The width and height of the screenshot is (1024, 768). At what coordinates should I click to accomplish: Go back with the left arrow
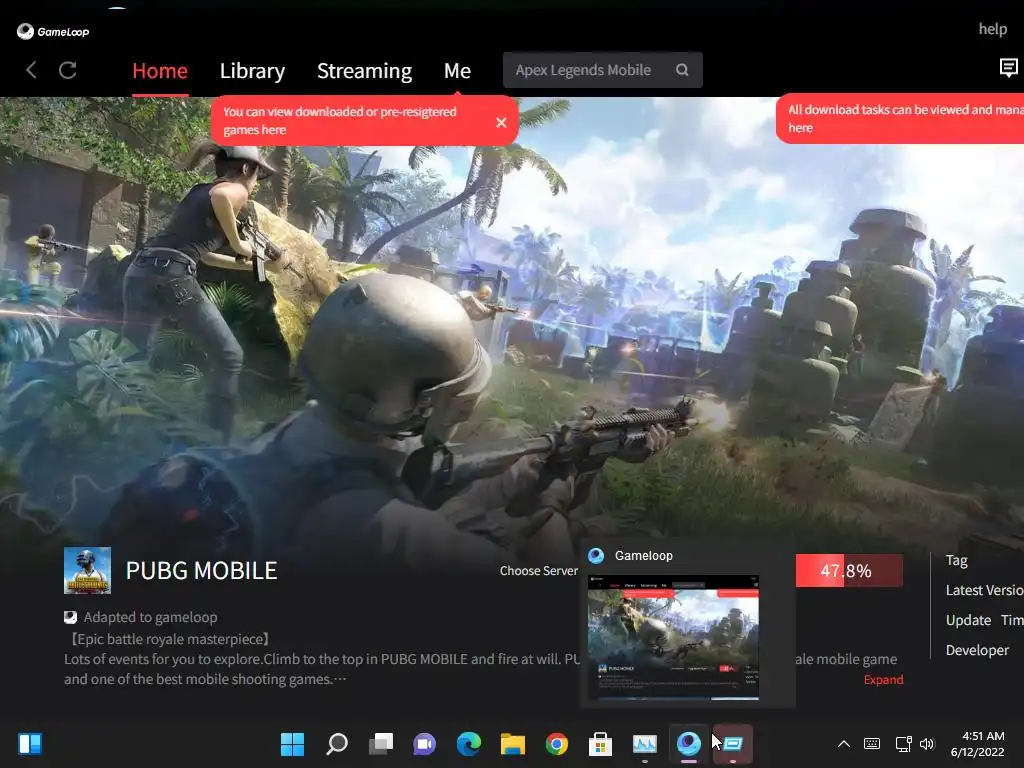pyautogui.click(x=31, y=70)
